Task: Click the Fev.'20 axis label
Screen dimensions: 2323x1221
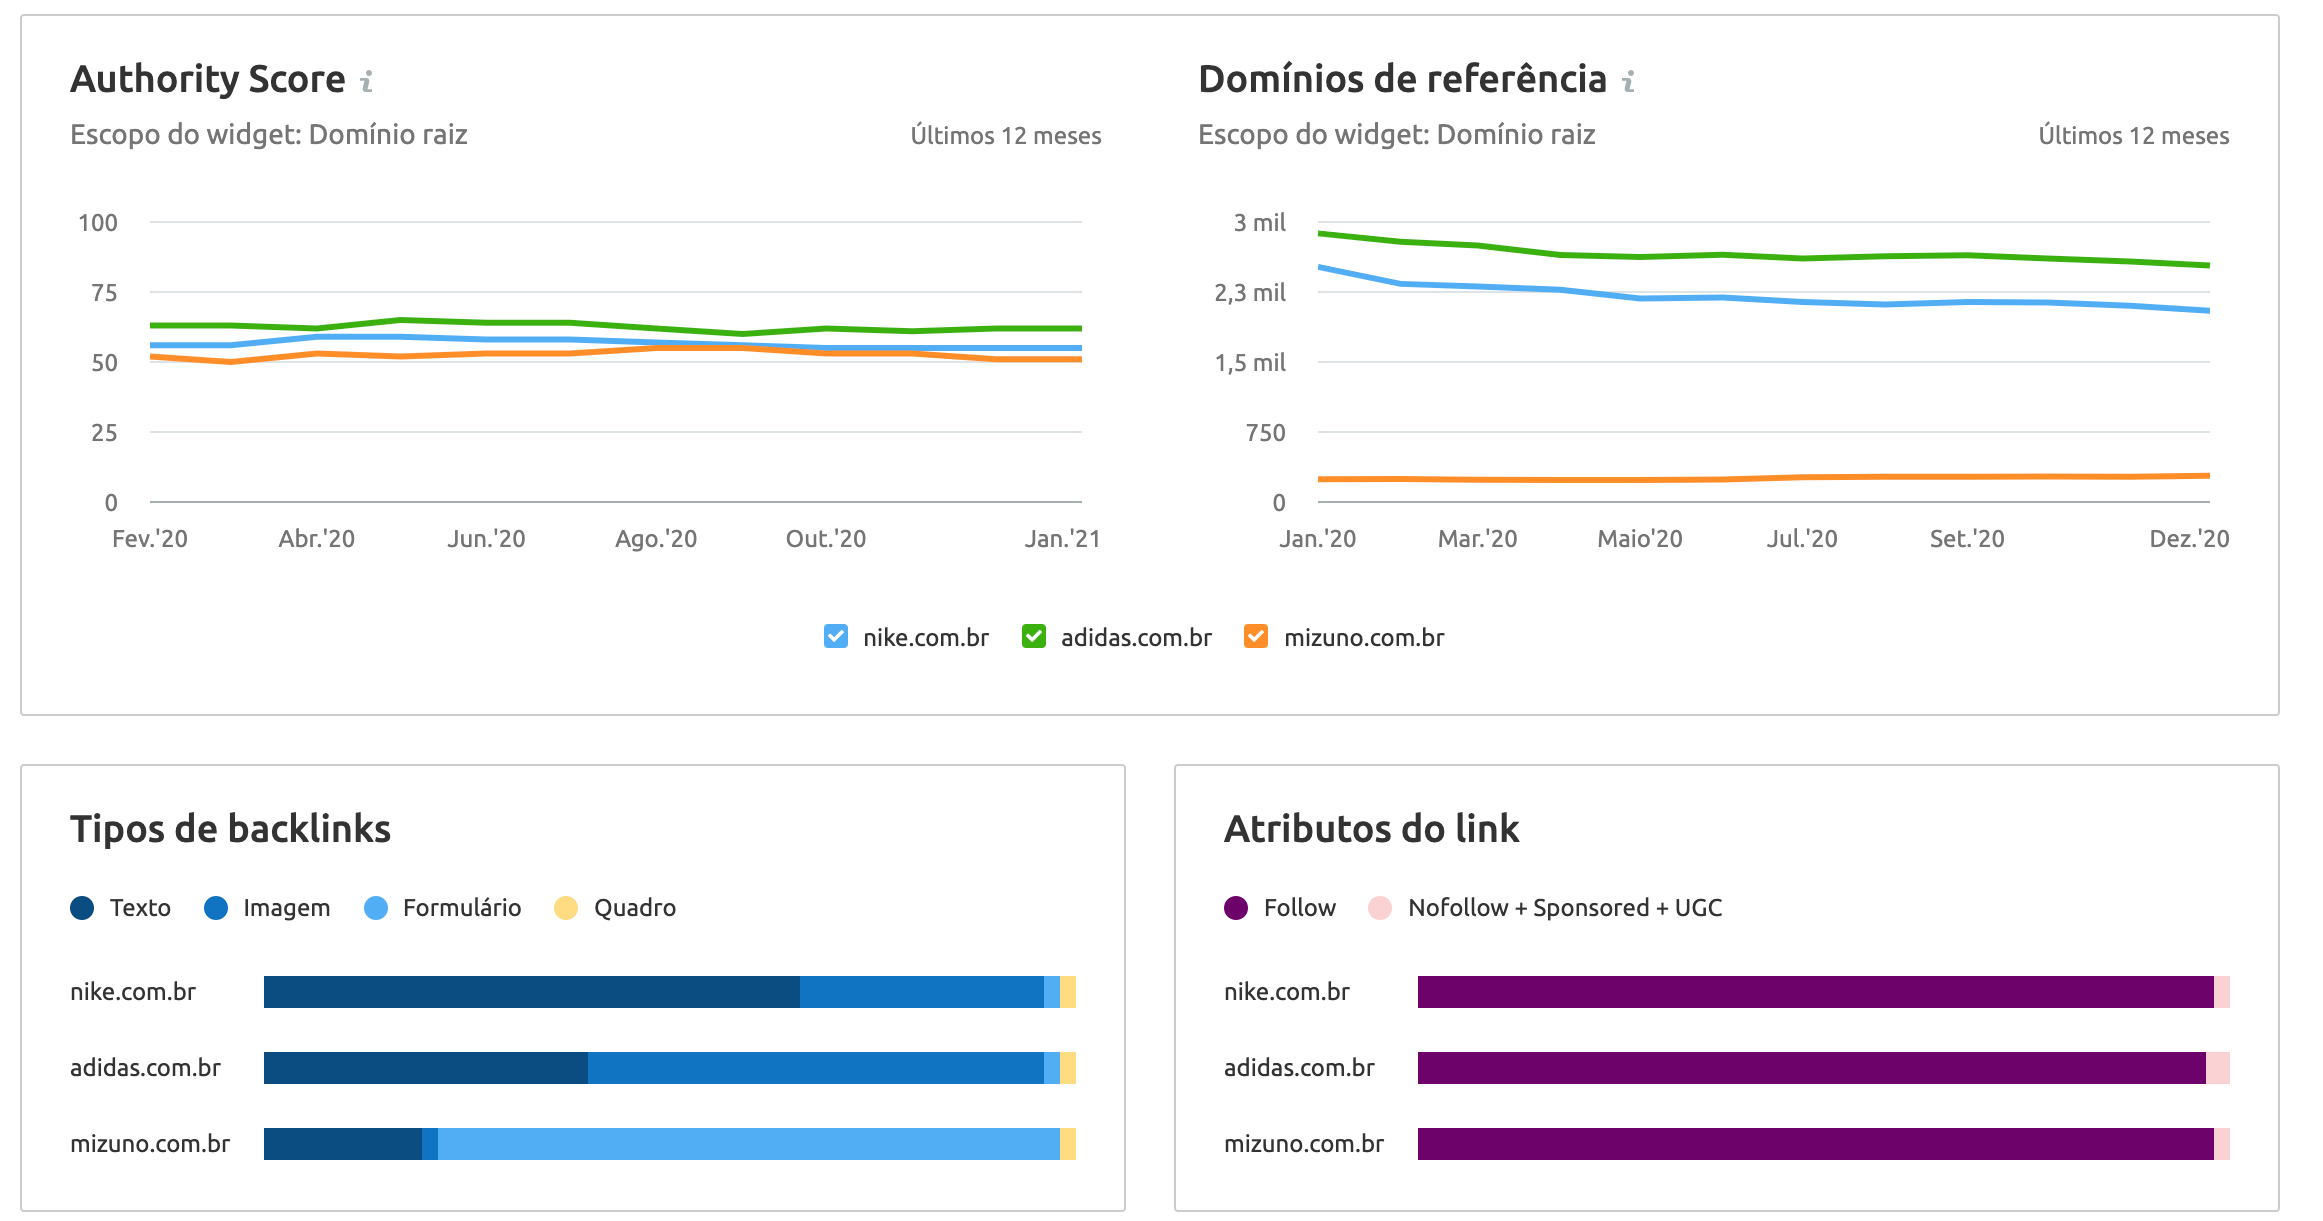Action: click(x=150, y=539)
